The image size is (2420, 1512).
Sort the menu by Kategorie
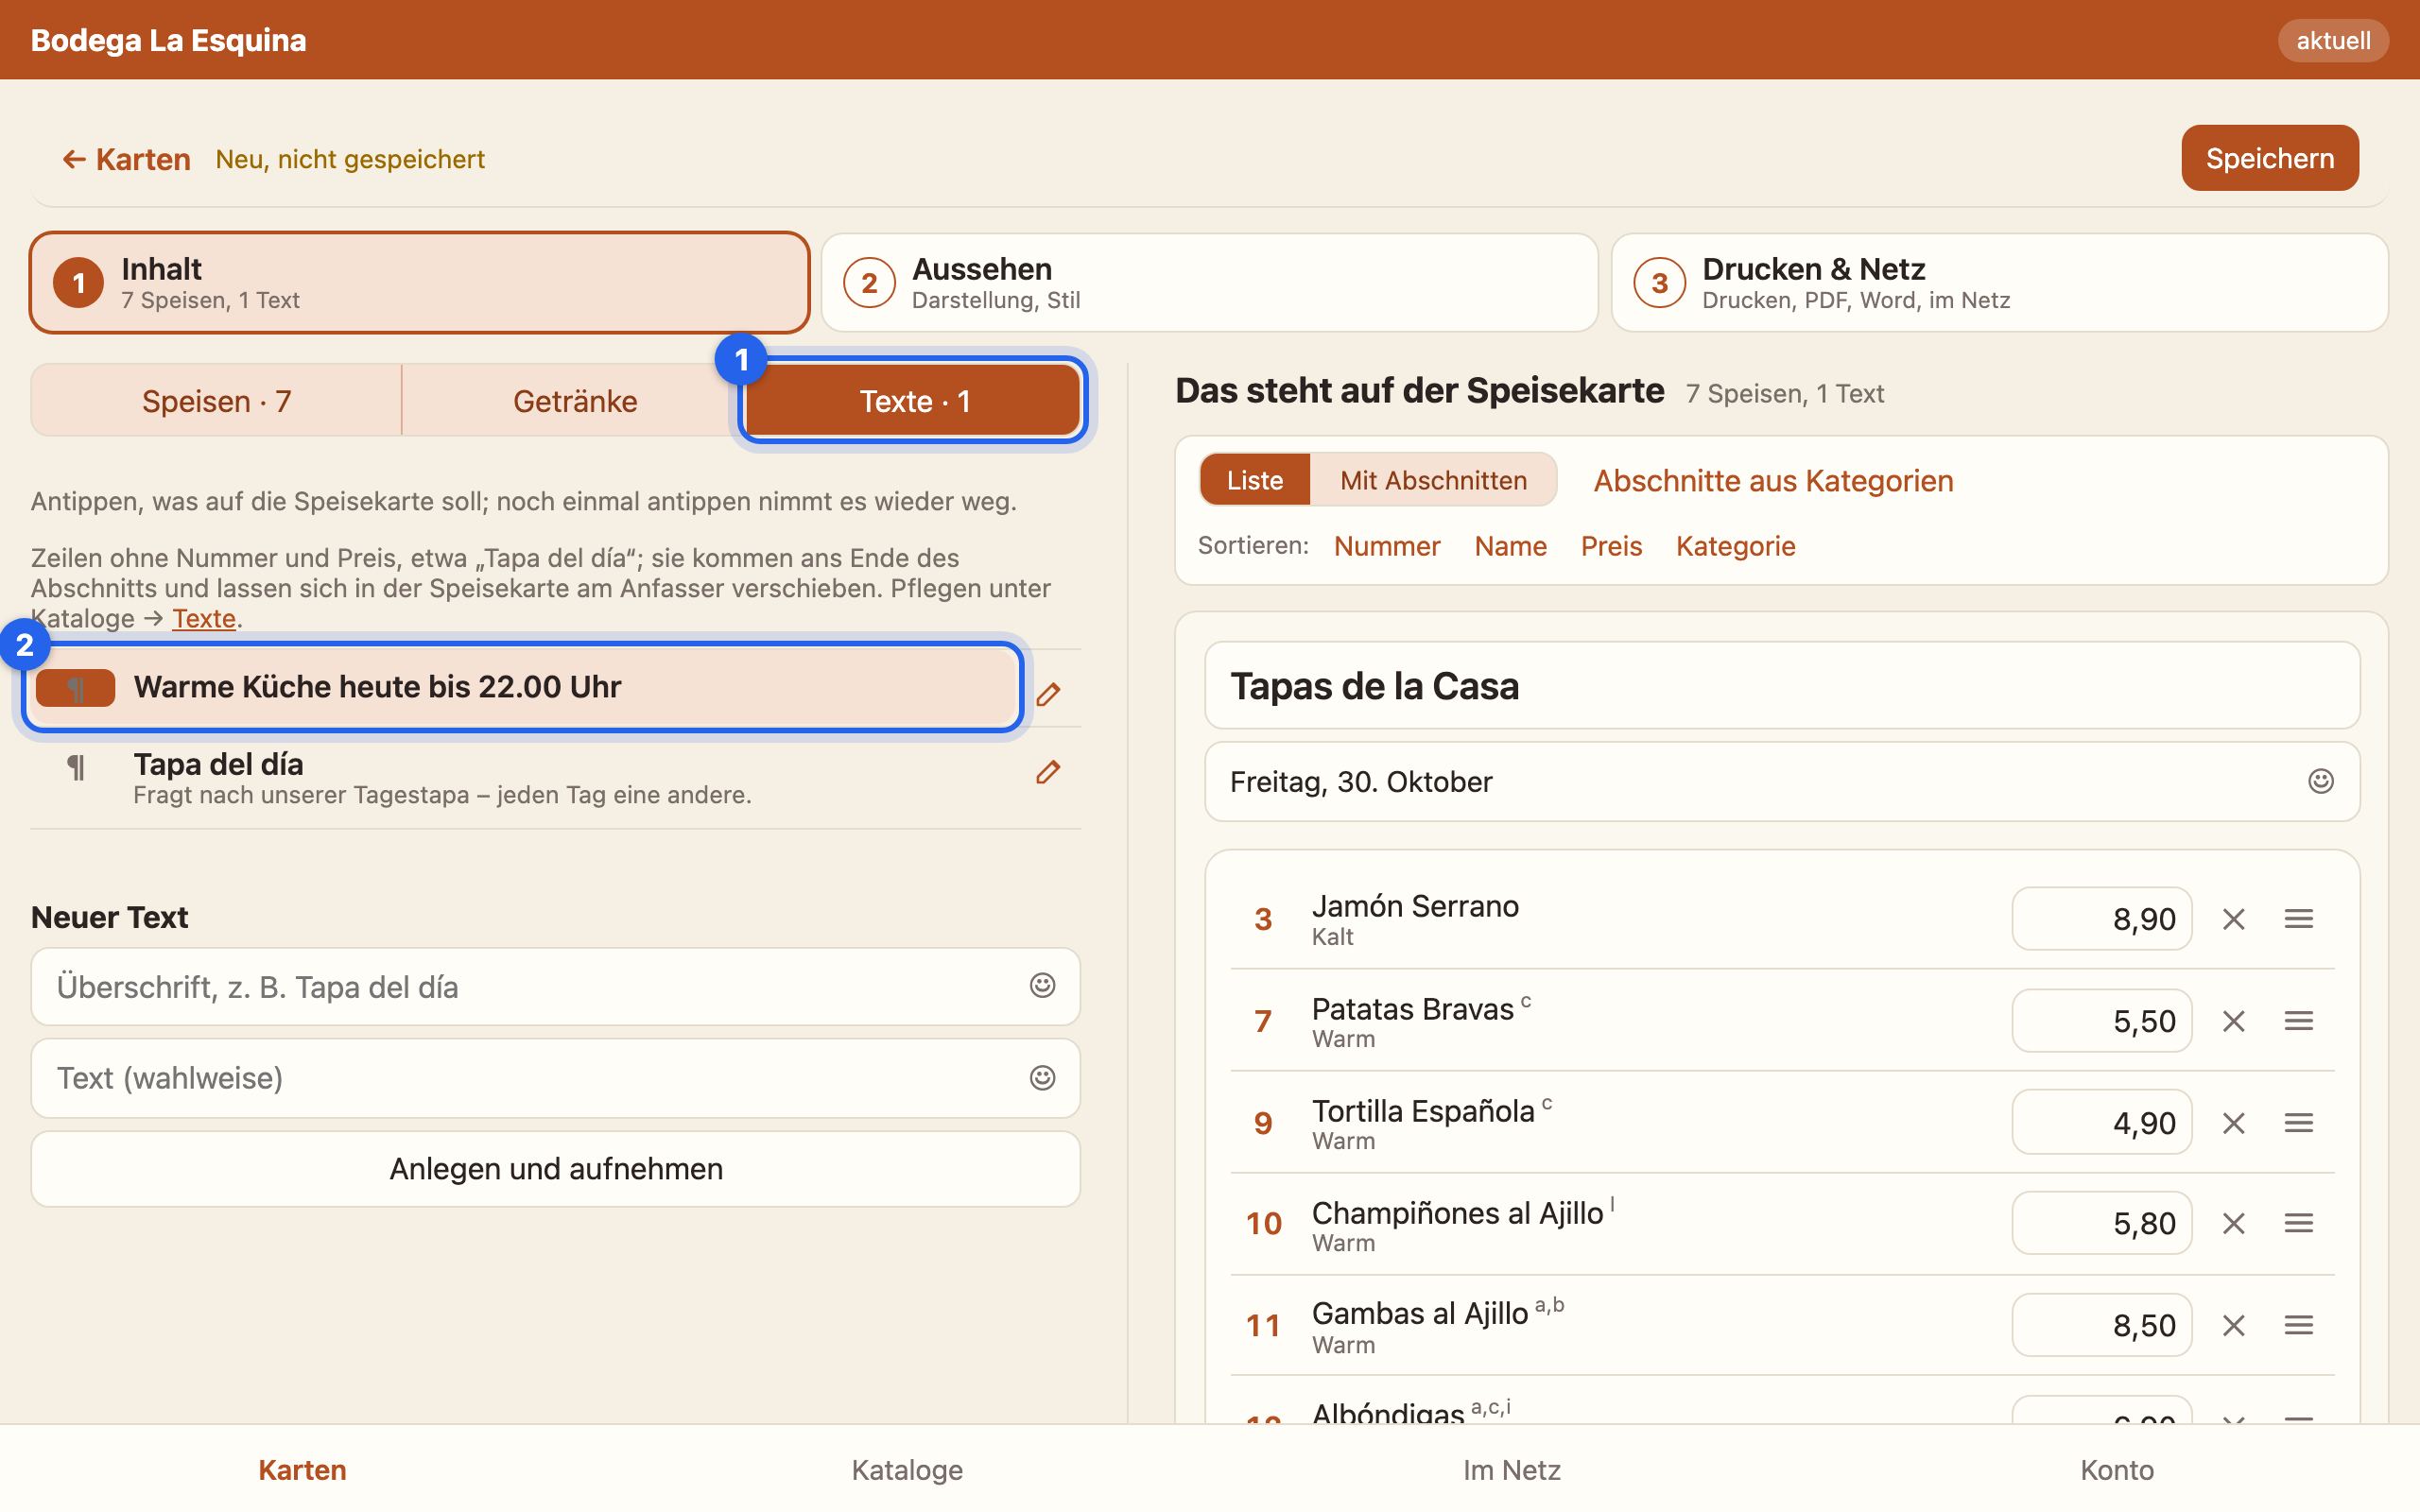pyautogui.click(x=1735, y=546)
